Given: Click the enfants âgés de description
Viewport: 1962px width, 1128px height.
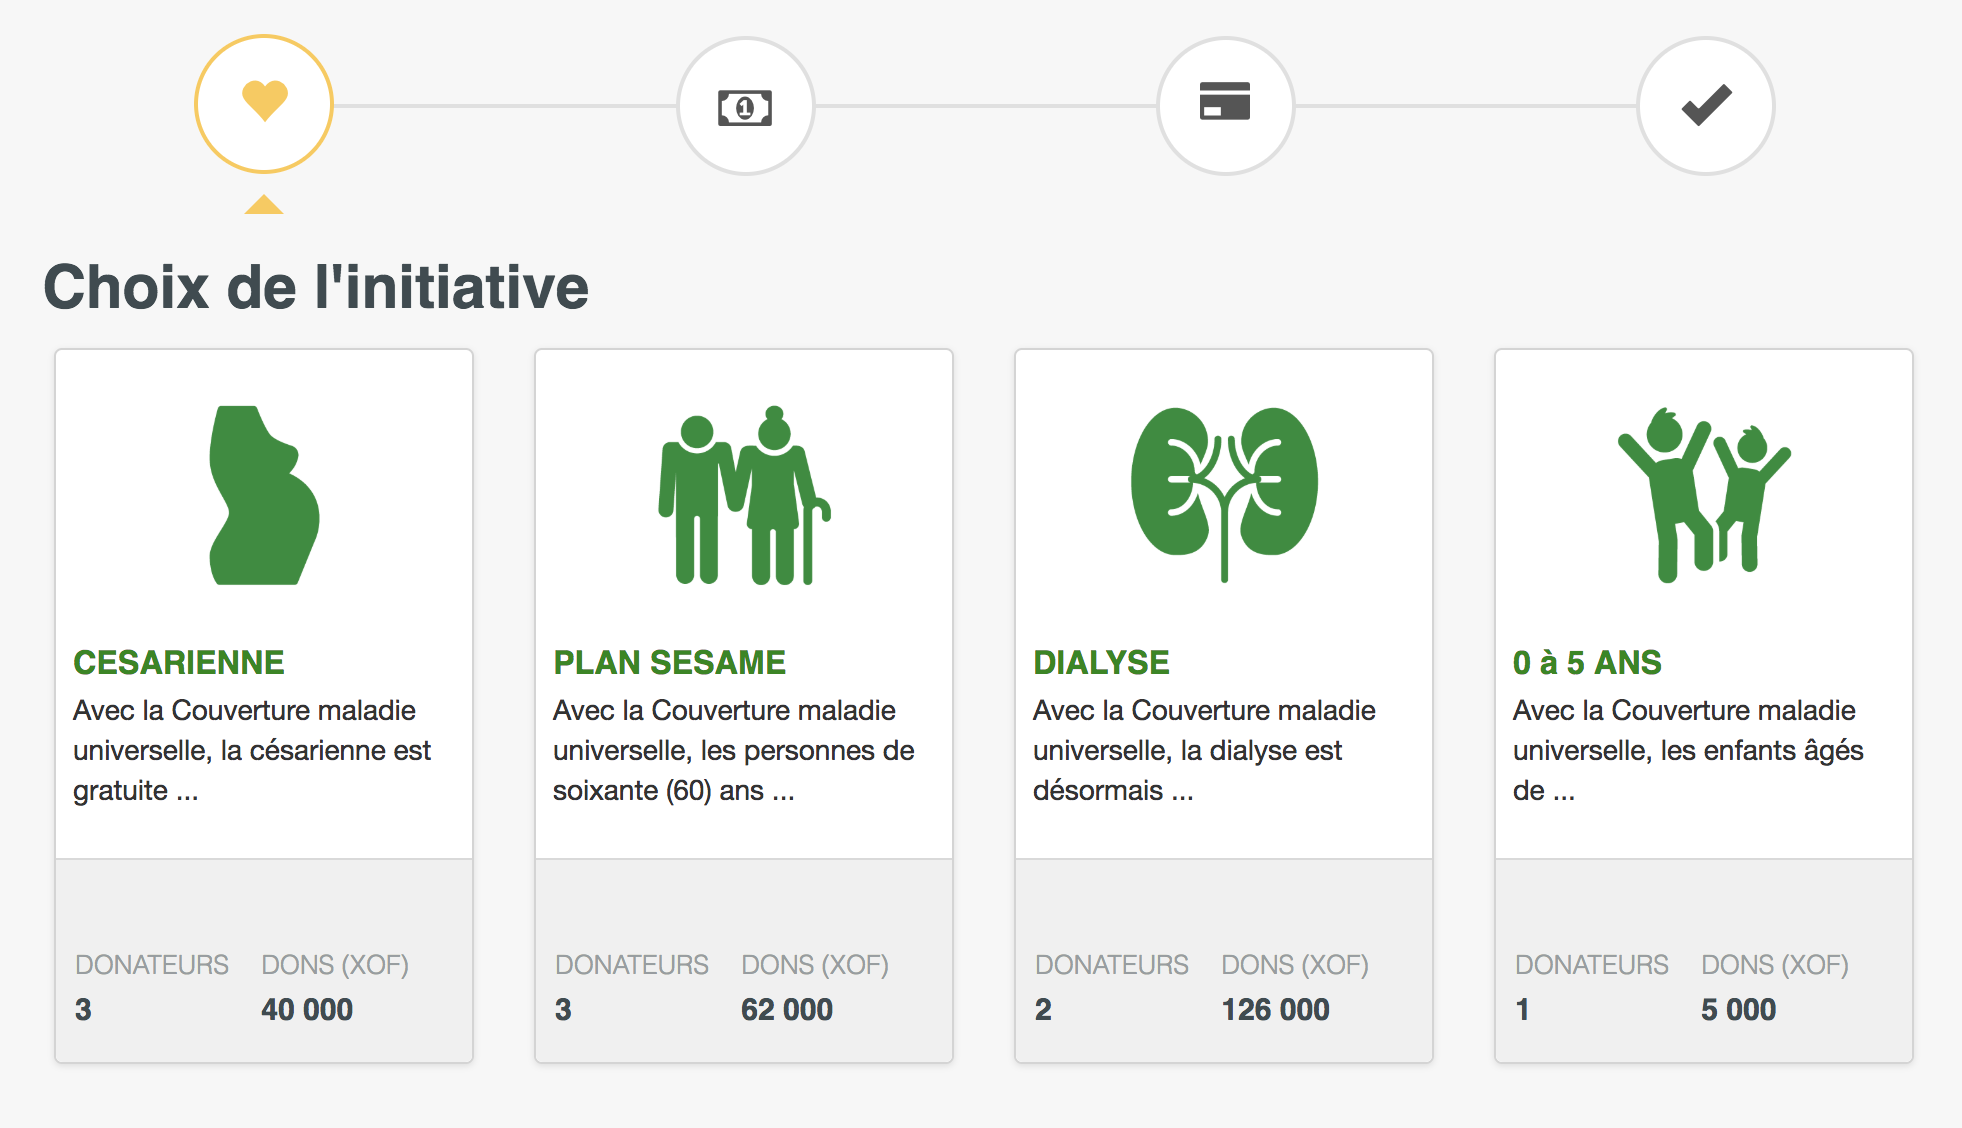Looking at the screenshot, I should pos(1688,750).
